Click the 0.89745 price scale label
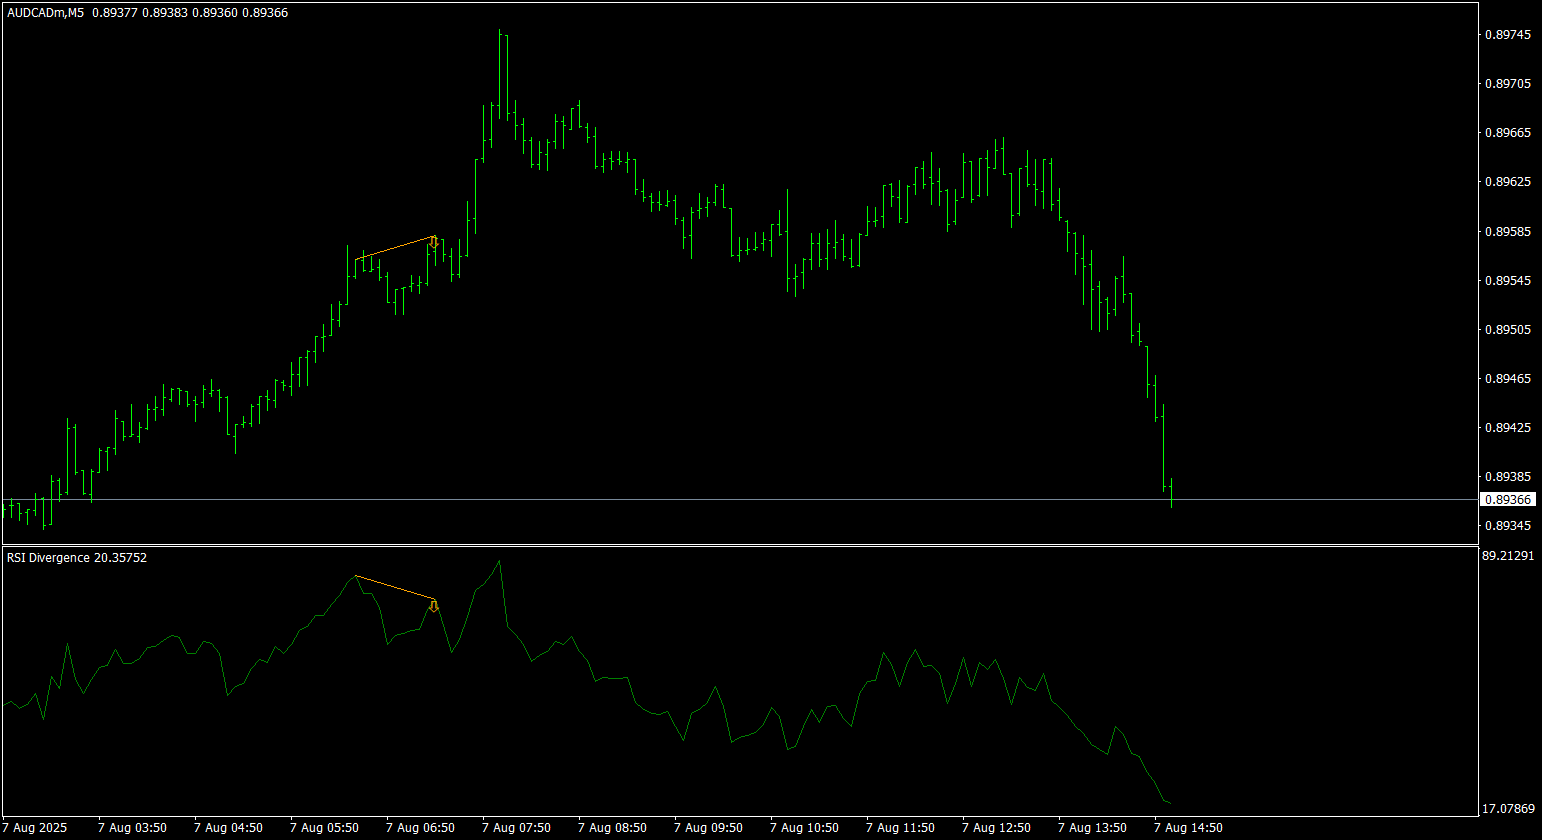 click(x=1508, y=34)
